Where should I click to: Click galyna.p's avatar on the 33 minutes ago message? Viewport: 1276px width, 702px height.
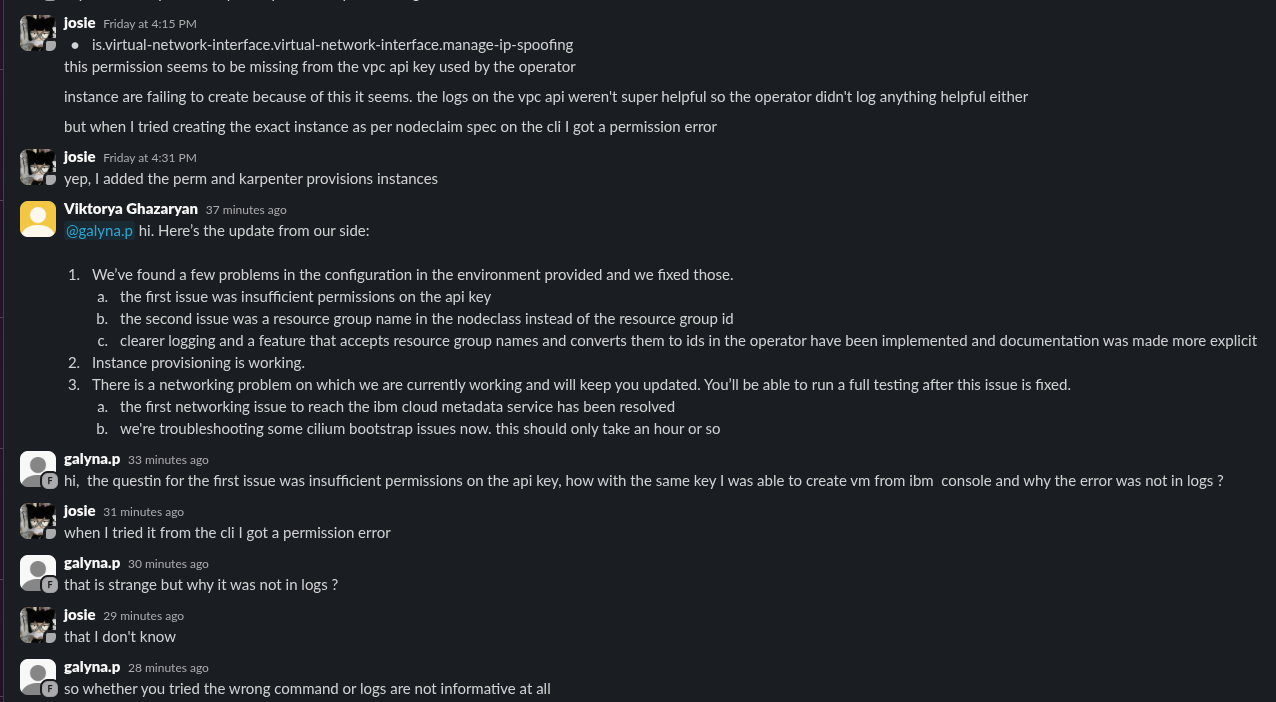pos(37,469)
